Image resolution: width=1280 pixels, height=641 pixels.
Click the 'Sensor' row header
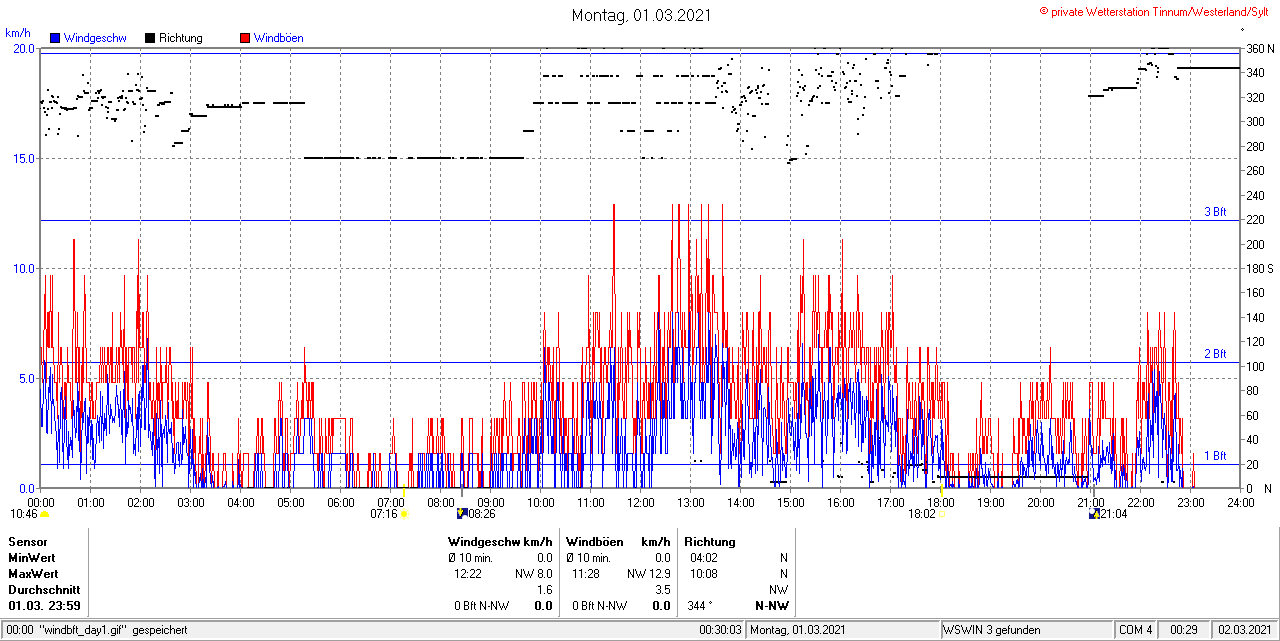[x=28, y=542]
